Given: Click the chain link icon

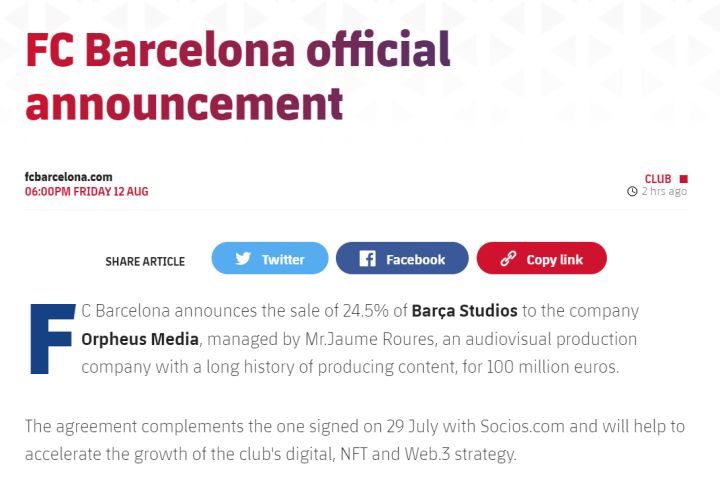Looking at the screenshot, I should 508,258.
